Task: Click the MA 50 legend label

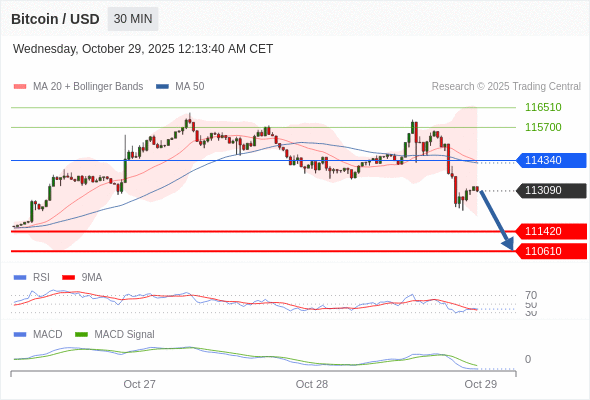Action: point(190,87)
